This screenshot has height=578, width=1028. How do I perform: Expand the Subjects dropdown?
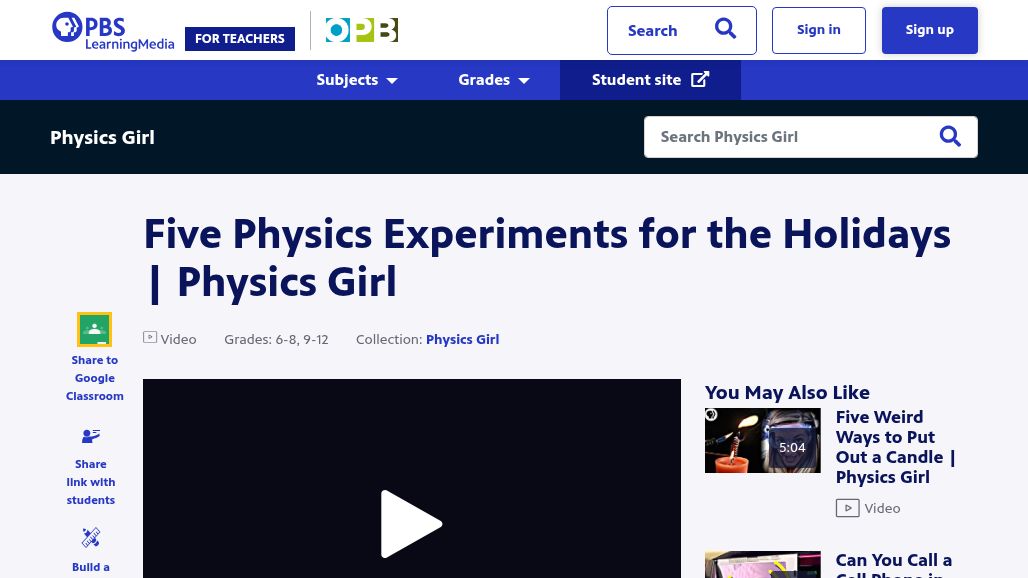tap(356, 80)
